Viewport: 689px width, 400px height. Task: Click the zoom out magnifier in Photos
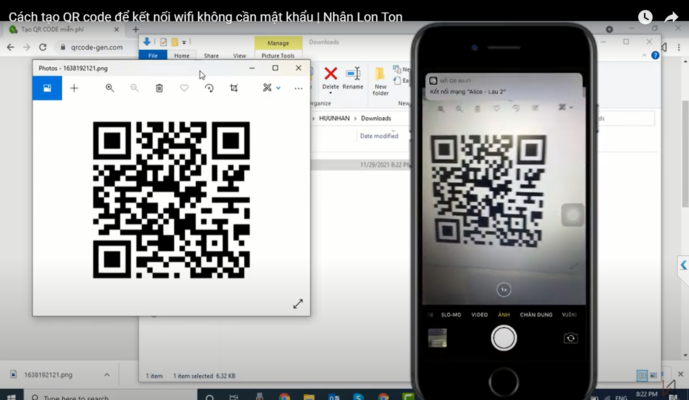[x=134, y=88]
